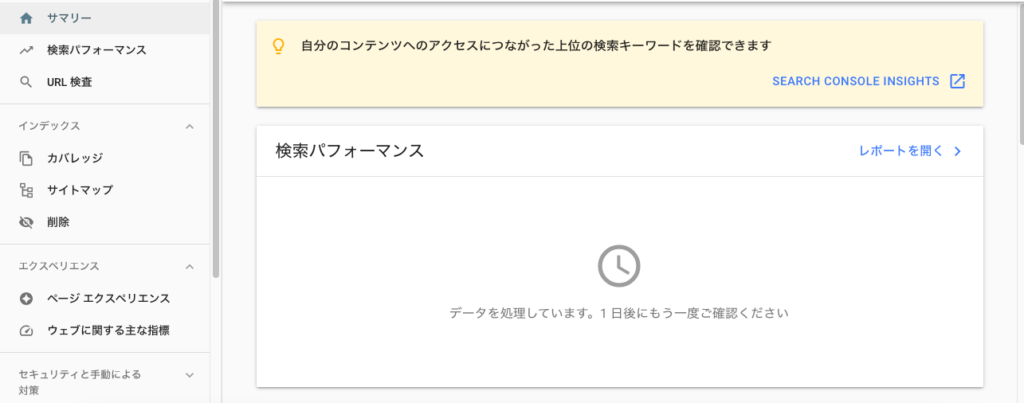Click the crossed-eye icon beside 削除
1024x403 pixels.
pos(26,221)
